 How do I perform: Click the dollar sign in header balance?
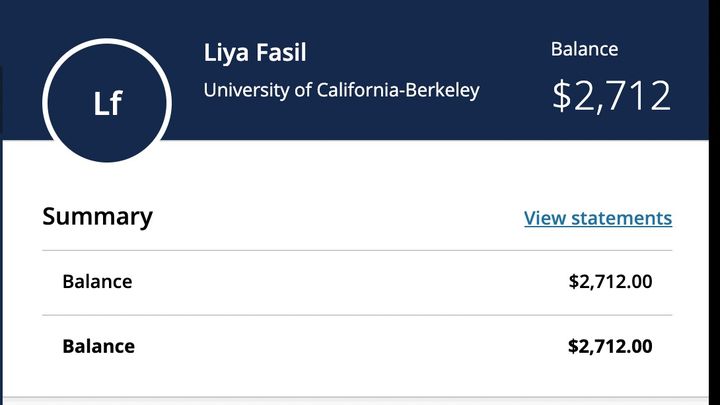point(563,96)
